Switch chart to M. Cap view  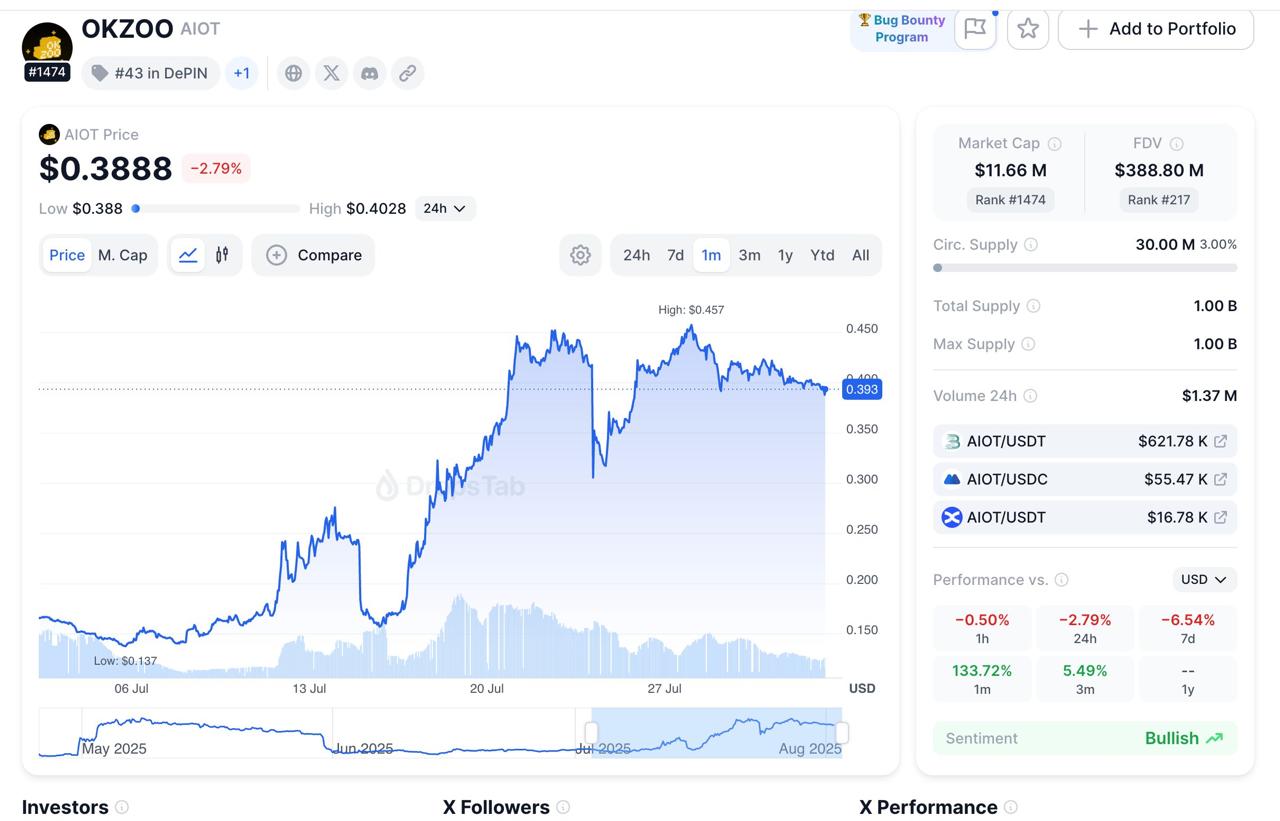coord(122,255)
